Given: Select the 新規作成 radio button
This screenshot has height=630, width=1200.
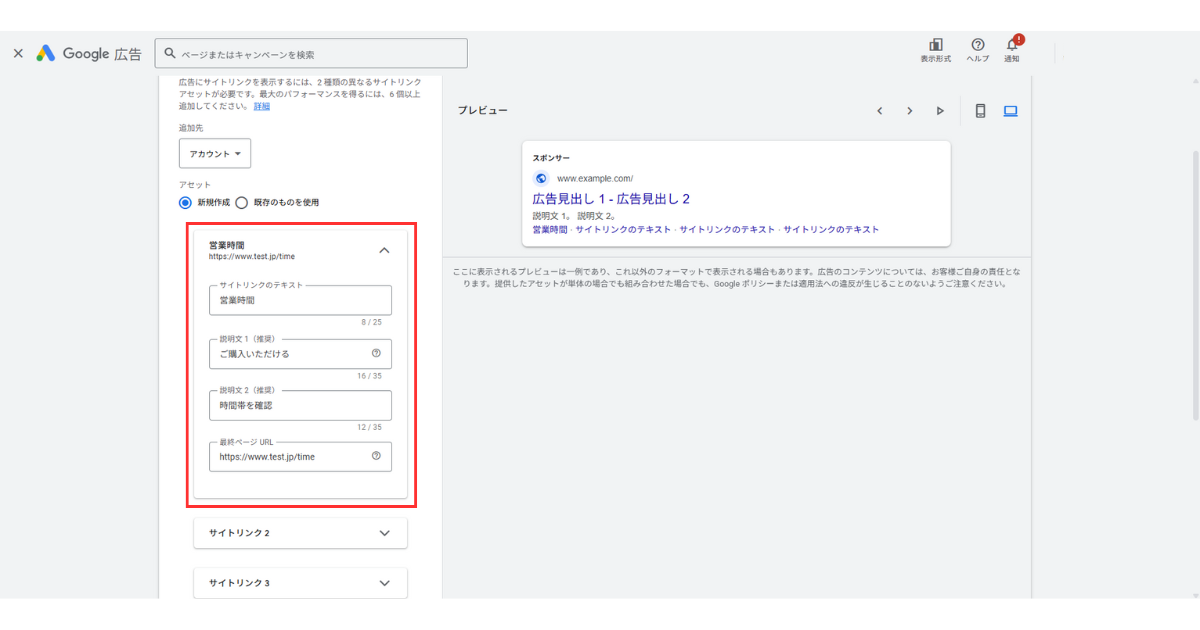Looking at the screenshot, I should point(185,202).
